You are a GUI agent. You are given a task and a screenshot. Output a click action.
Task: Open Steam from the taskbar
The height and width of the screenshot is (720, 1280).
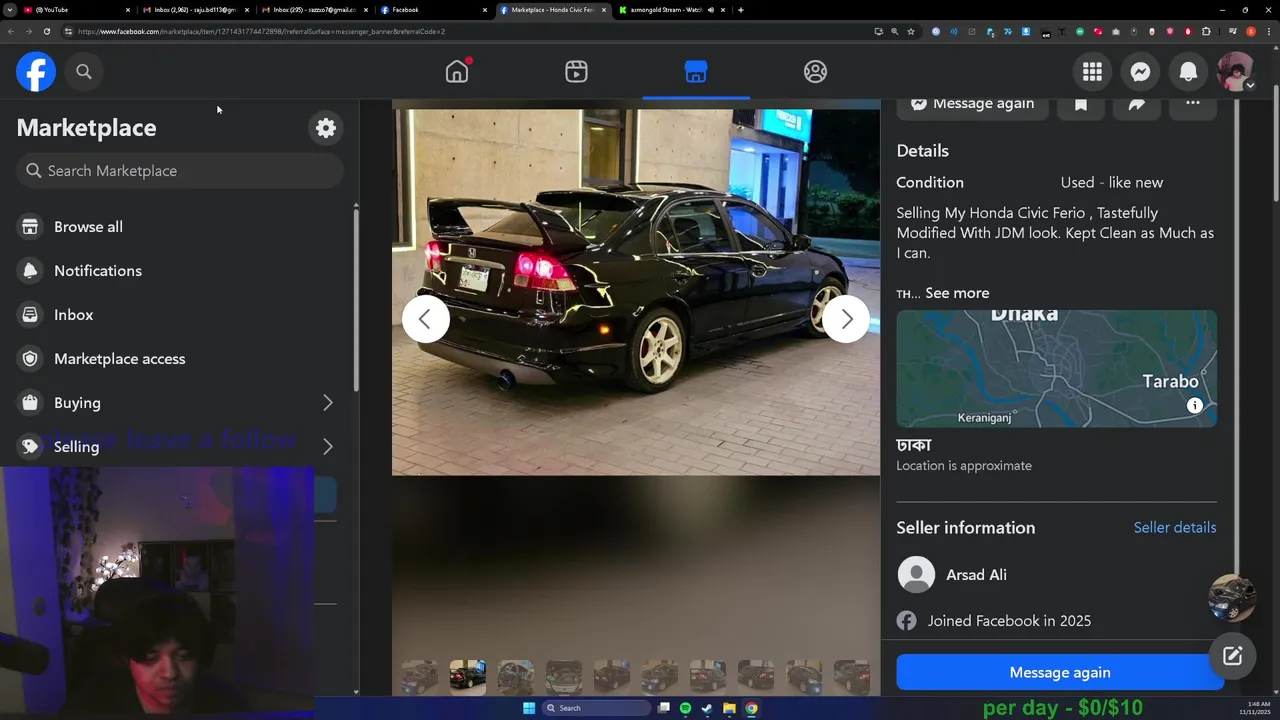pos(707,708)
